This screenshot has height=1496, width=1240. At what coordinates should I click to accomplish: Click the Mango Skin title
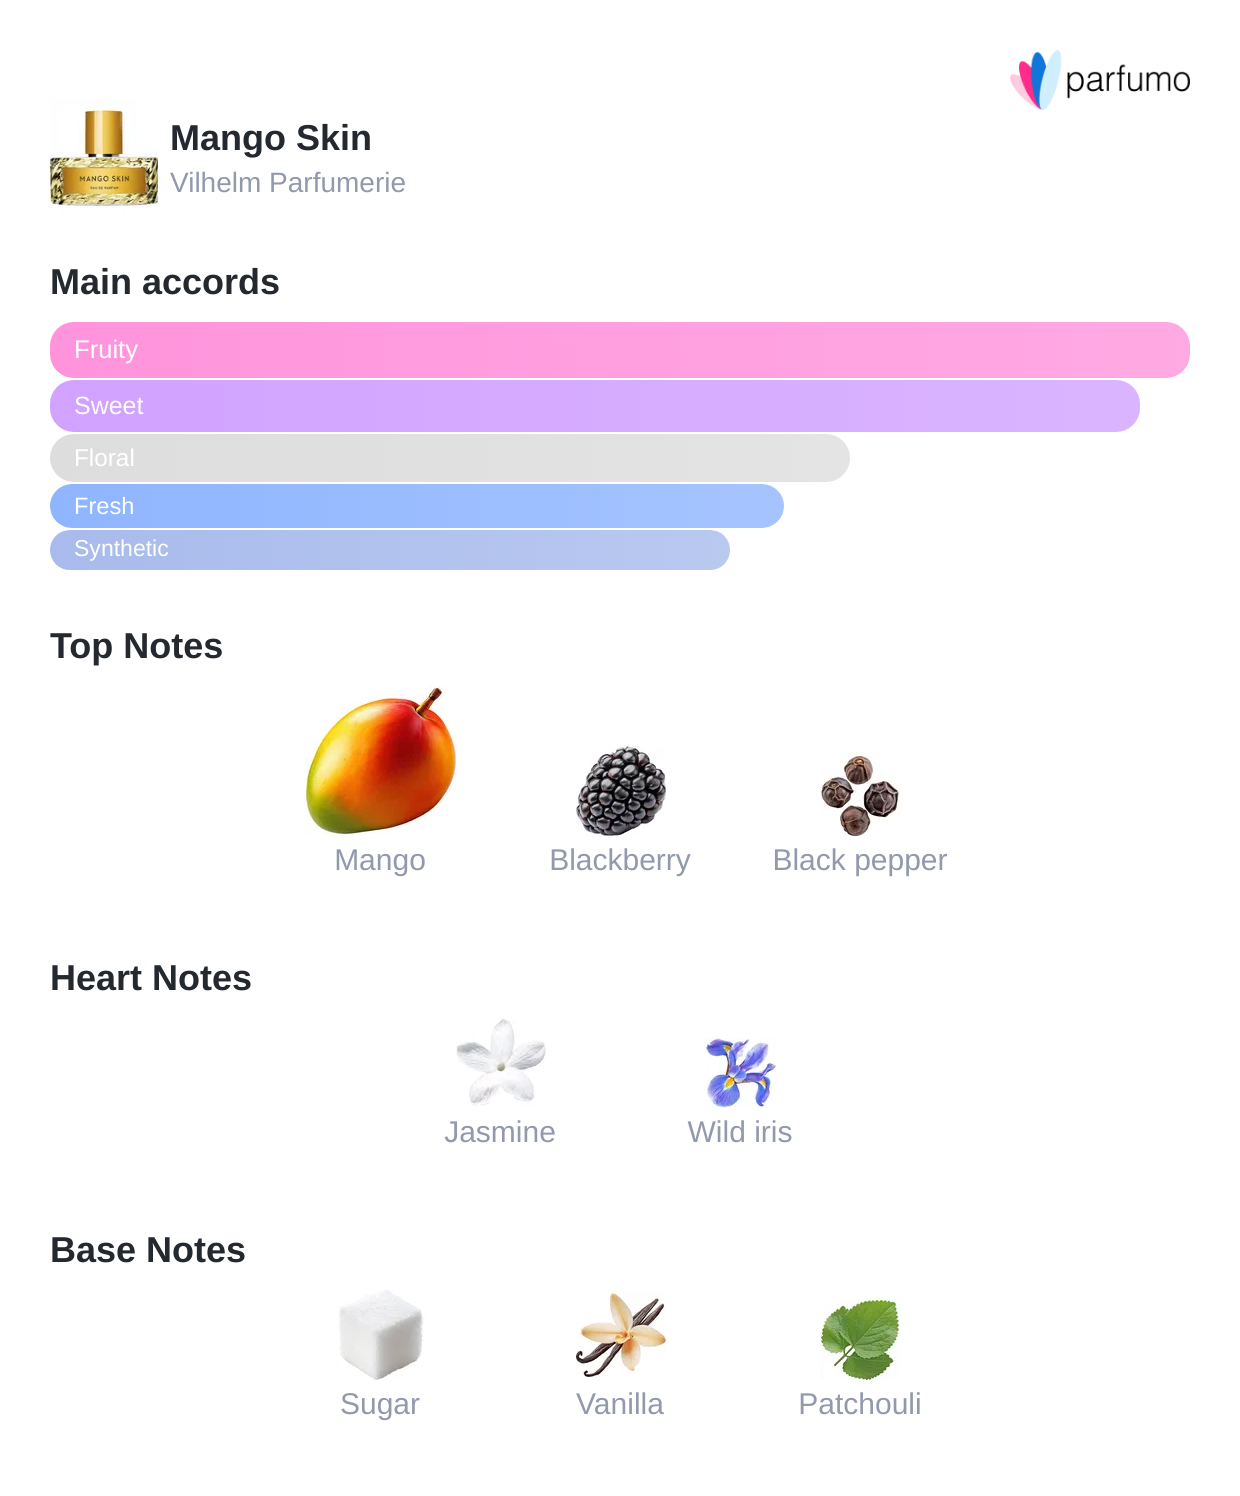coord(271,138)
